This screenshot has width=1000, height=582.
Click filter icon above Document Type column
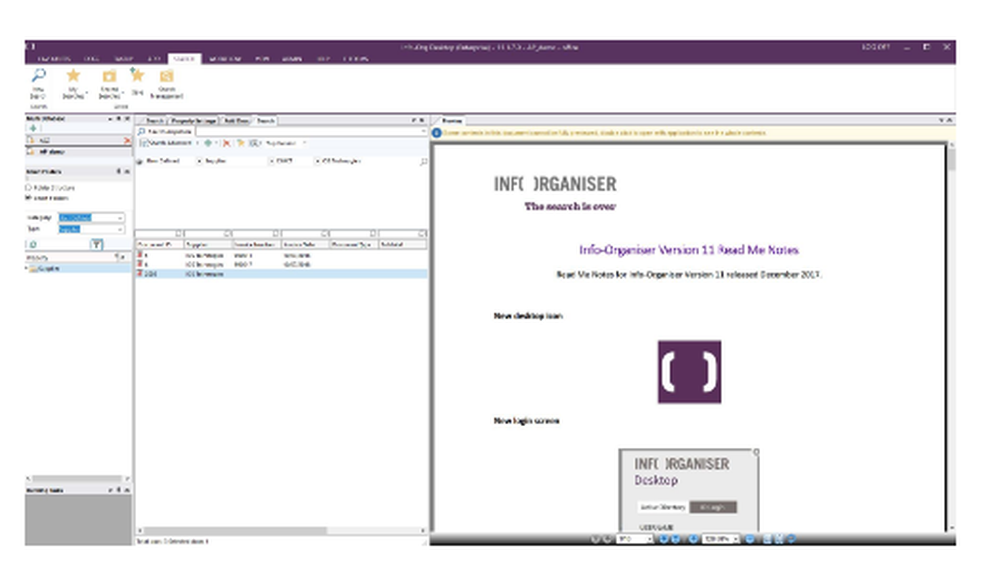click(x=373, y=234)
